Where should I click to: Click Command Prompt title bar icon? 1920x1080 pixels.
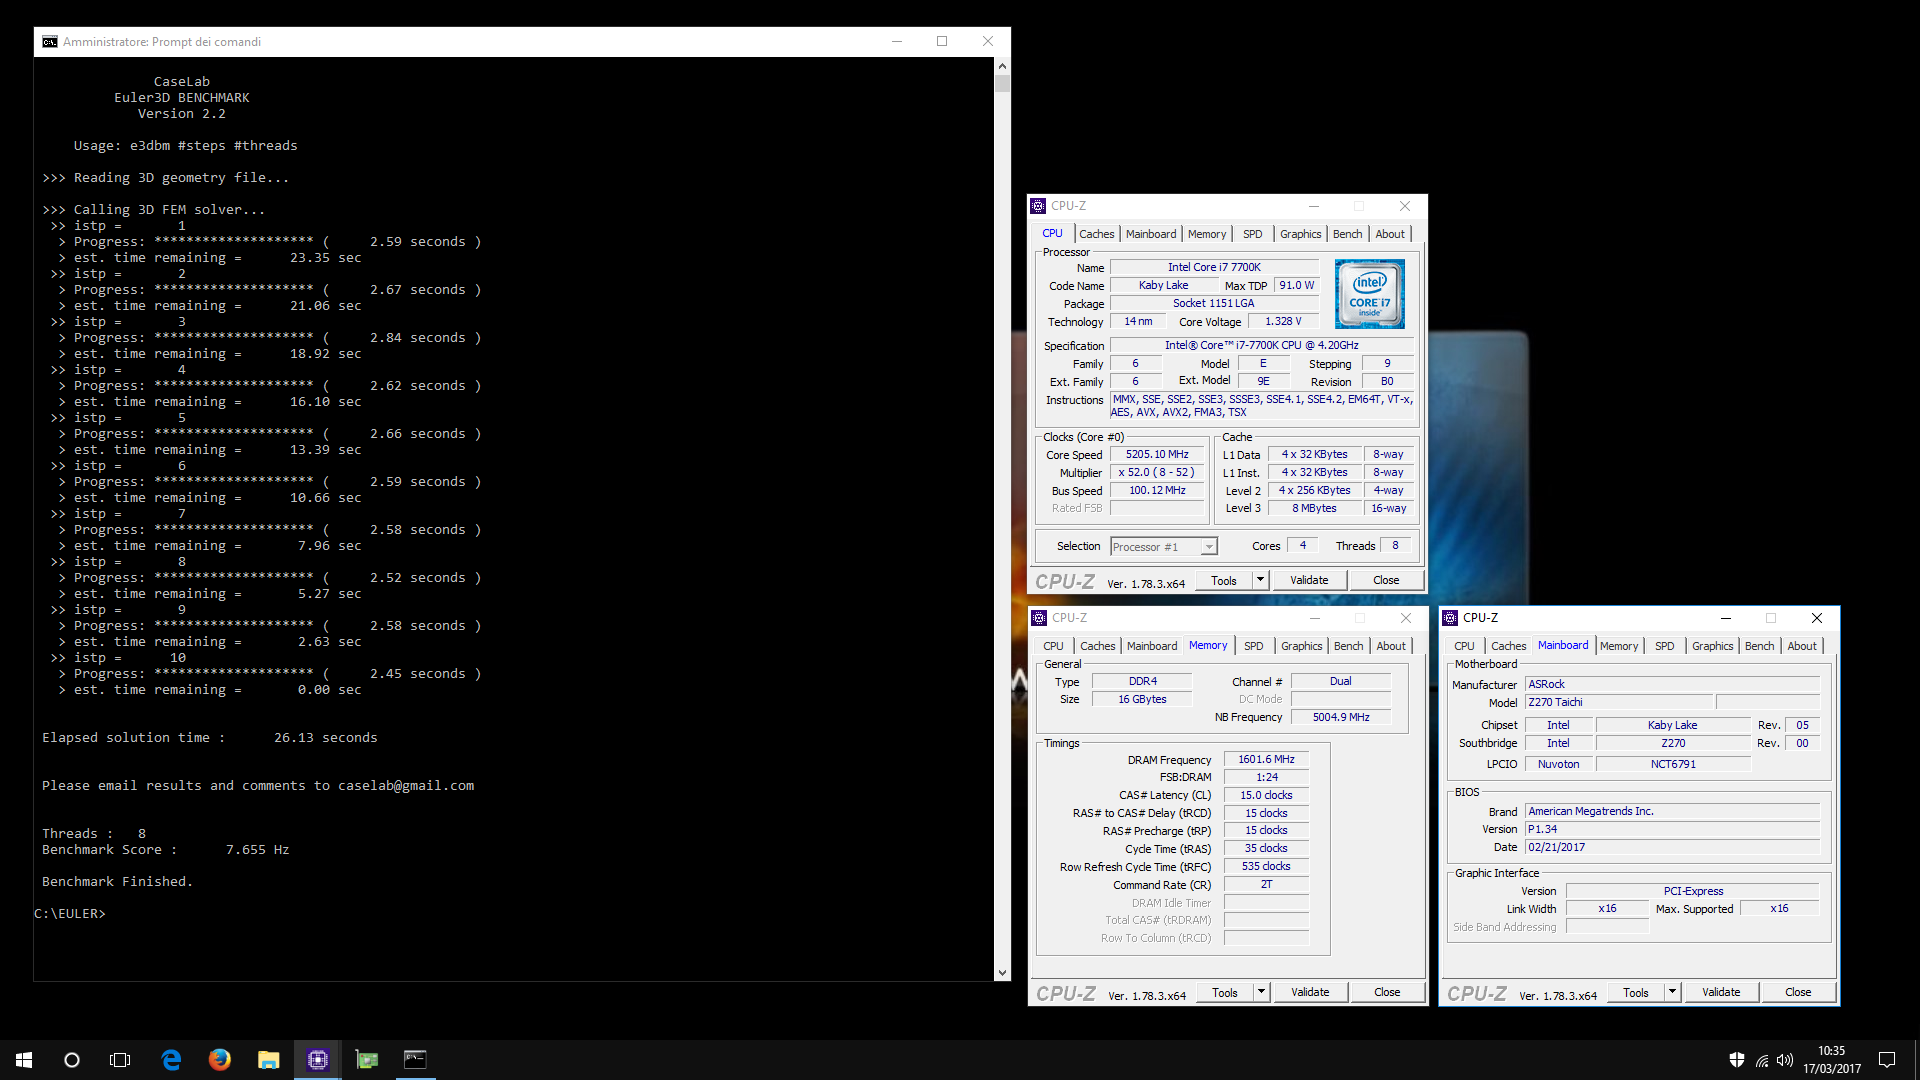49,42
